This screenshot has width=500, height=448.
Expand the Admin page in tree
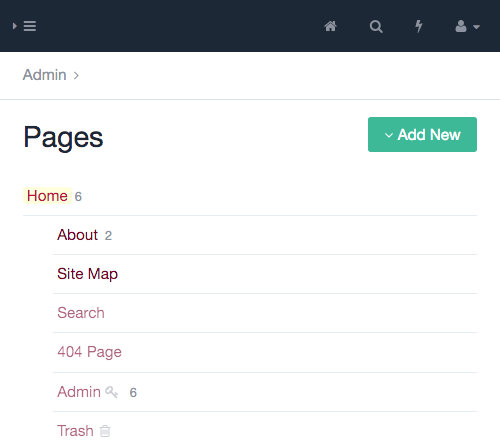(79, 392)
